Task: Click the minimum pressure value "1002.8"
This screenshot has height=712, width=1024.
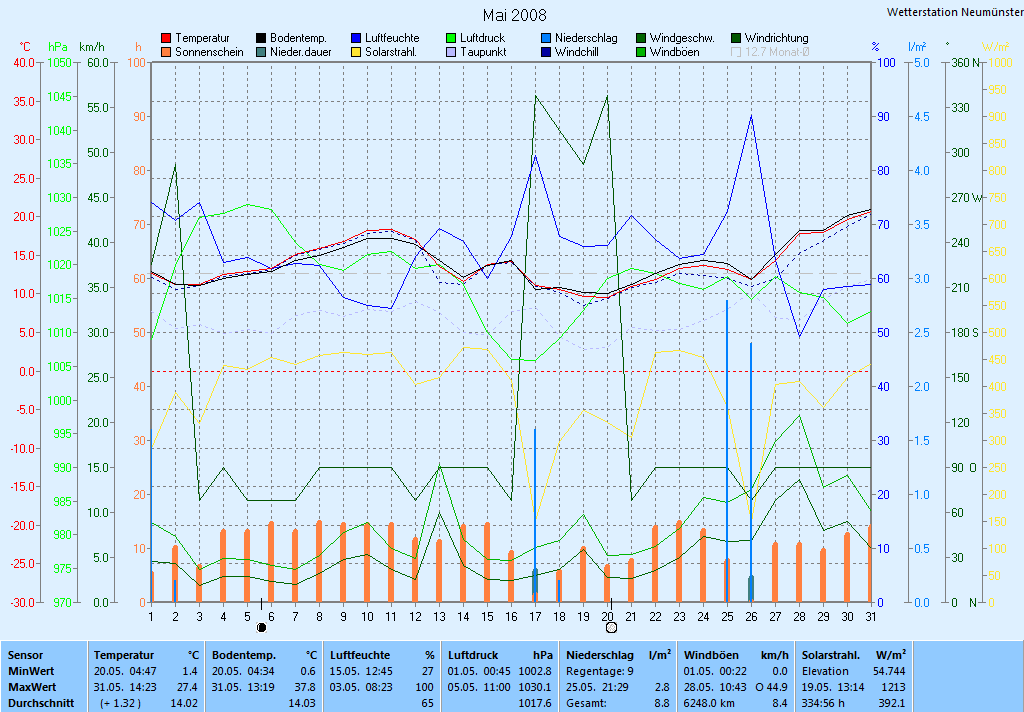Action: (x=535, y=672)
